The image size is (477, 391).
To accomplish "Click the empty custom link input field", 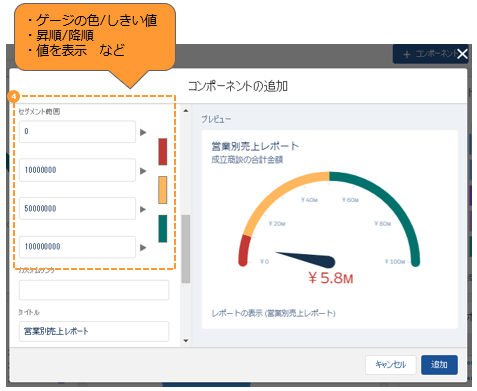I will pyautogui.click(x=94, y=290).
